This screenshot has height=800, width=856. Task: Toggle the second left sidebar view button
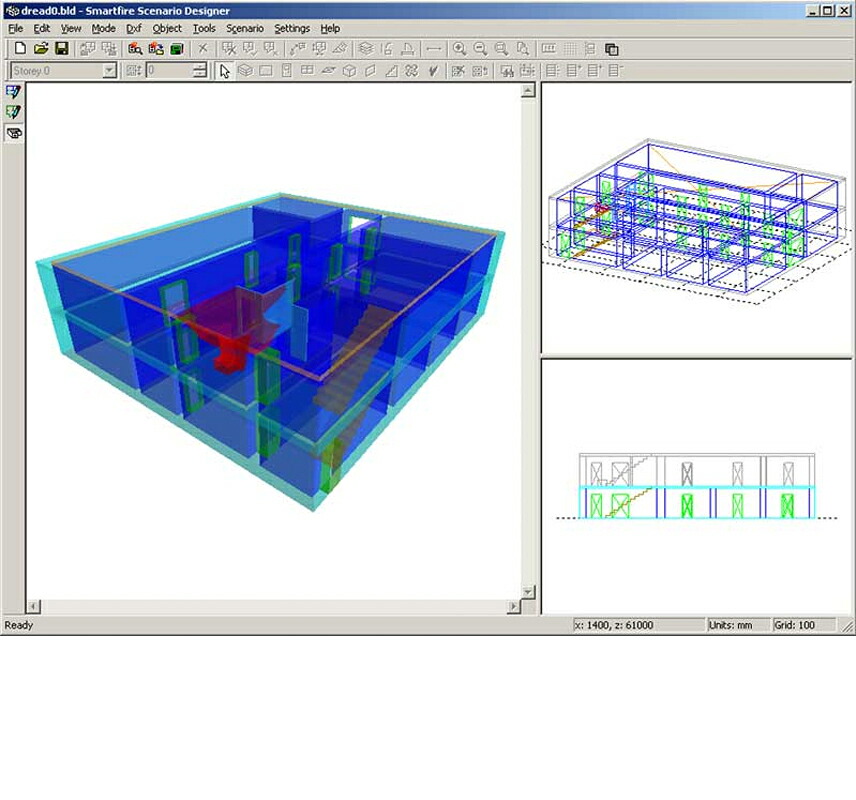(13, 112)
